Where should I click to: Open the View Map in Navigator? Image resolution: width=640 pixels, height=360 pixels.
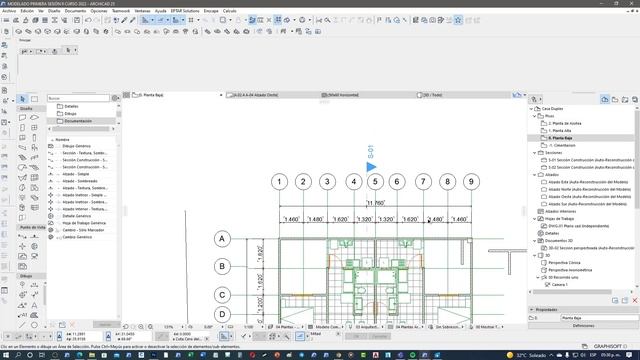615,99
